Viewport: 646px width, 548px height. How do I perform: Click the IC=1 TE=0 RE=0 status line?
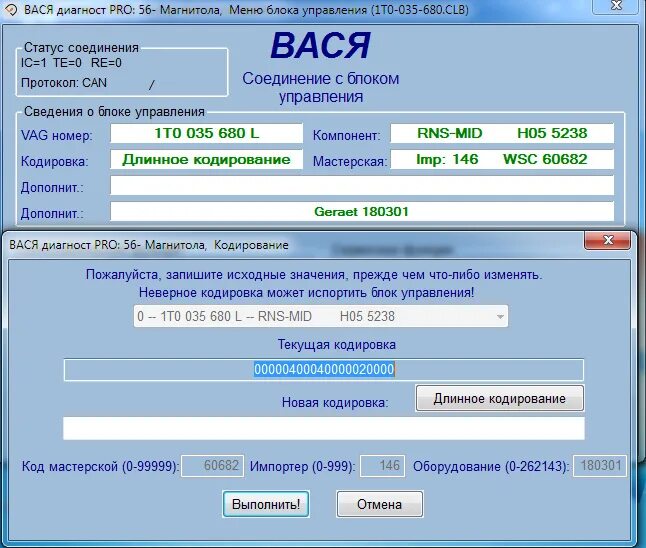(71, 63)
